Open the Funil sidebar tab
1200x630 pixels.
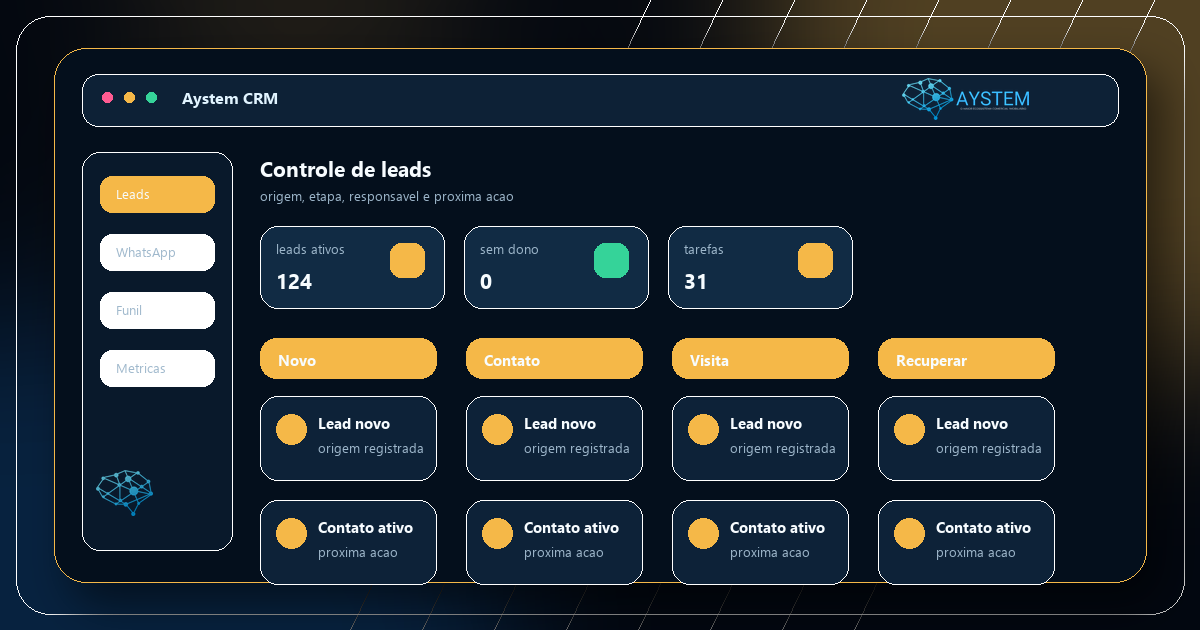click(x=157, y=310)
